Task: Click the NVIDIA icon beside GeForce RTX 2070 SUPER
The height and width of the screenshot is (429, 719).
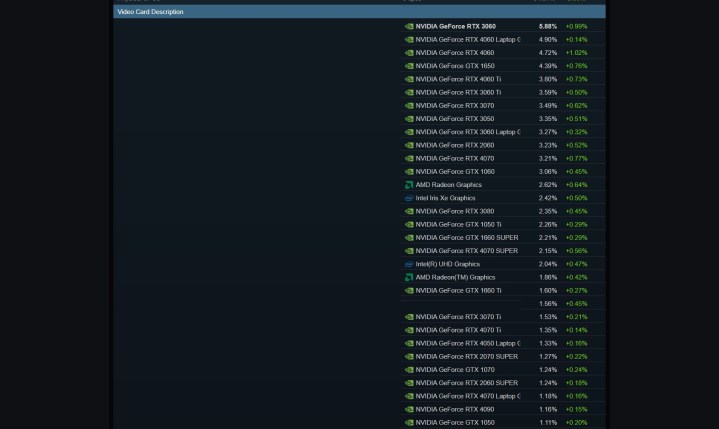Action: 409,356
